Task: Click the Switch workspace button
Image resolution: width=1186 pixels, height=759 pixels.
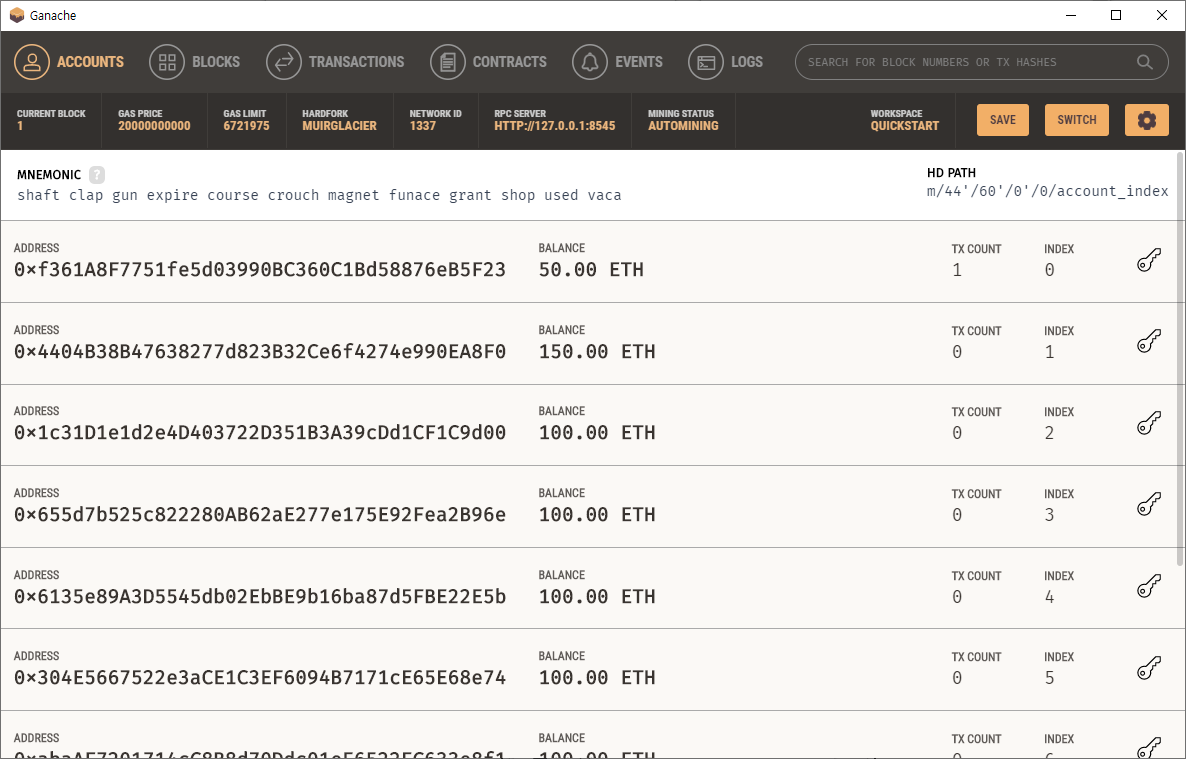Action: (x=1077, y=120)
